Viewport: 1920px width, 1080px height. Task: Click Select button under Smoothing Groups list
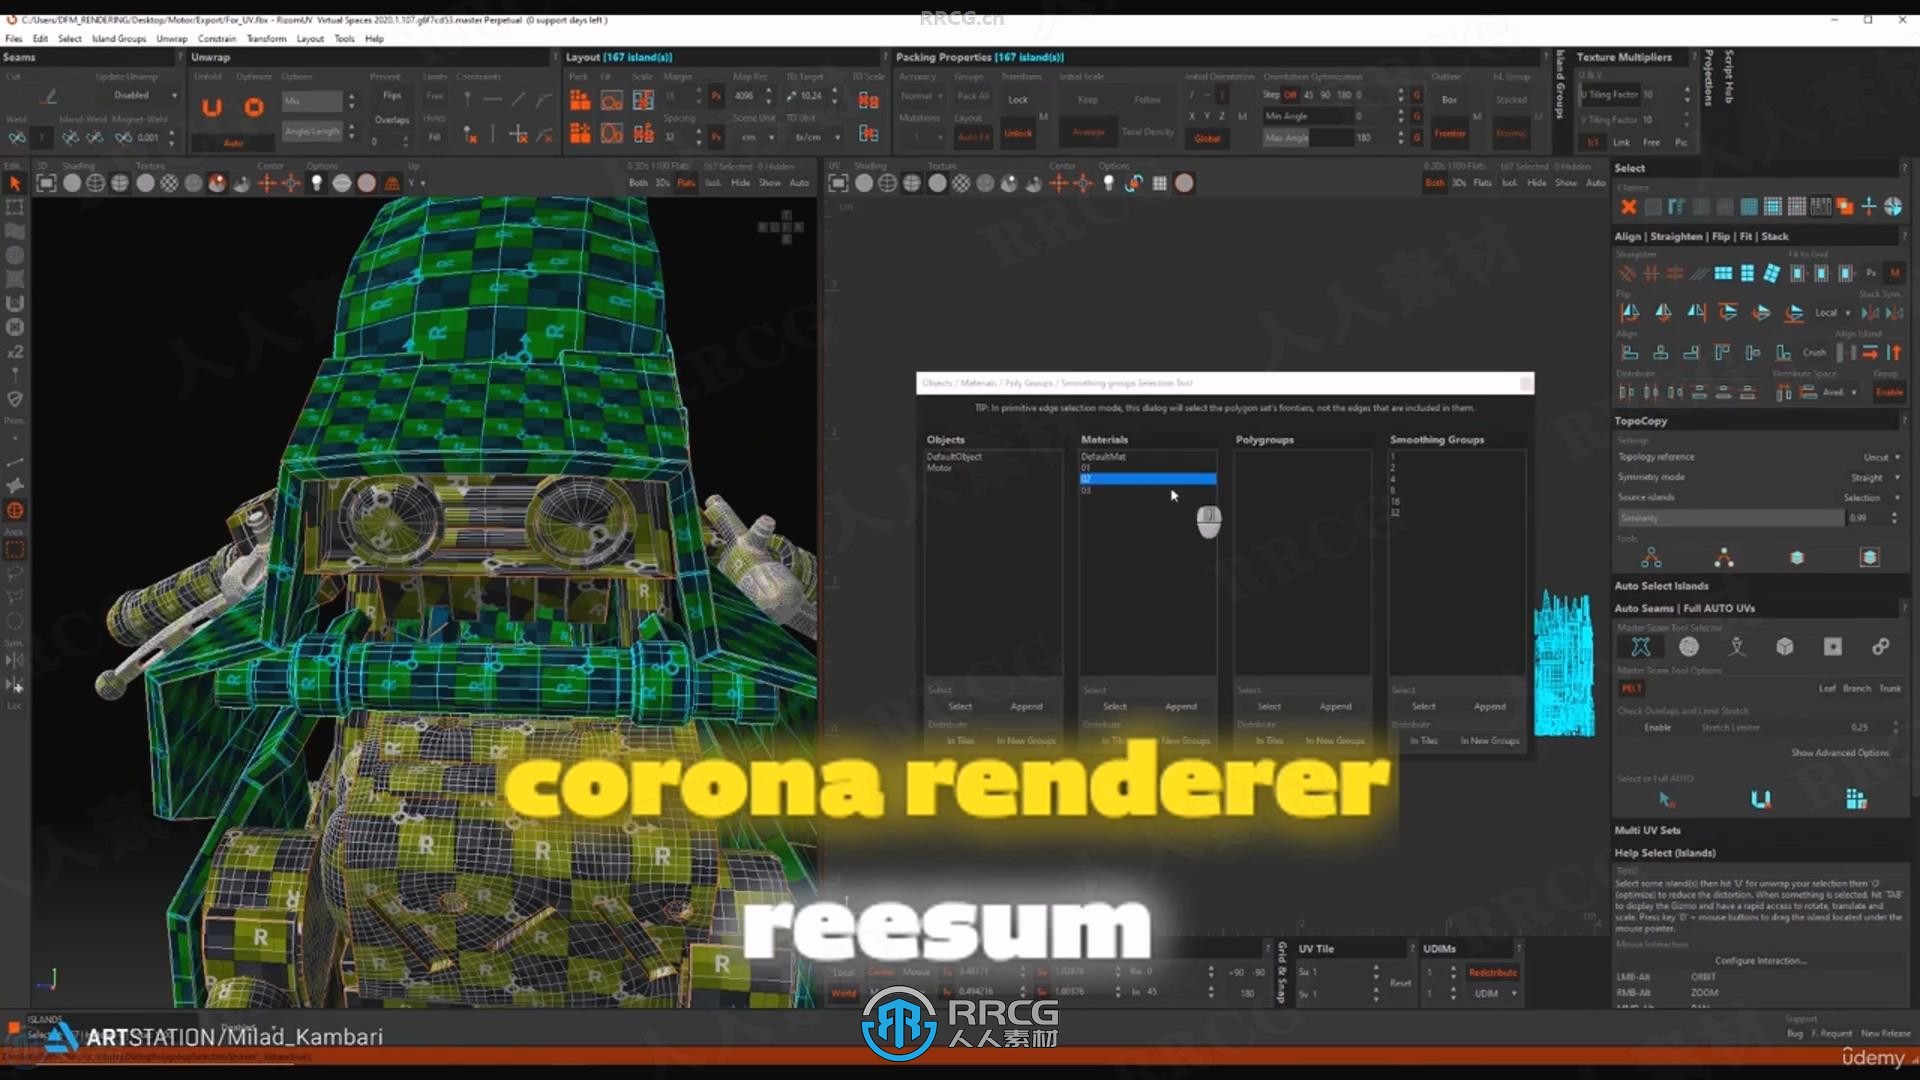click(x=1423, y=706)
